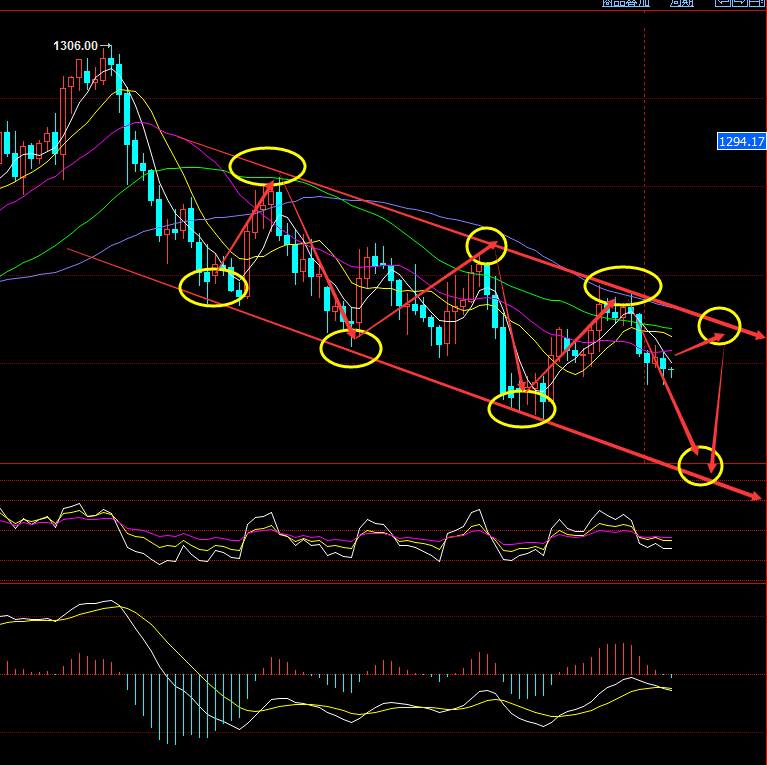Image resolution: width=767 pixels, height=765 pixels.
Task: Select the second yellow ellipse on lower trendline
Action: (x=350, y=348)
